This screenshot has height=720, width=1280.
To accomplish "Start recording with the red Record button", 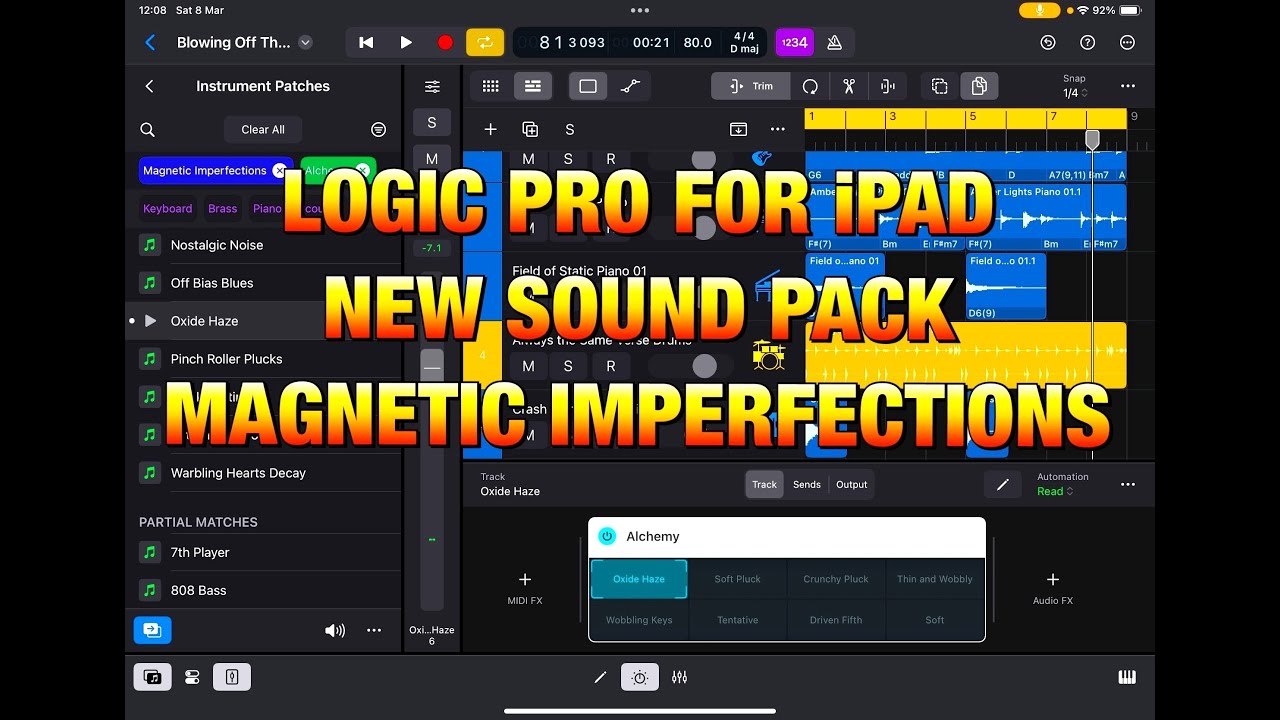I will [445, 42].
